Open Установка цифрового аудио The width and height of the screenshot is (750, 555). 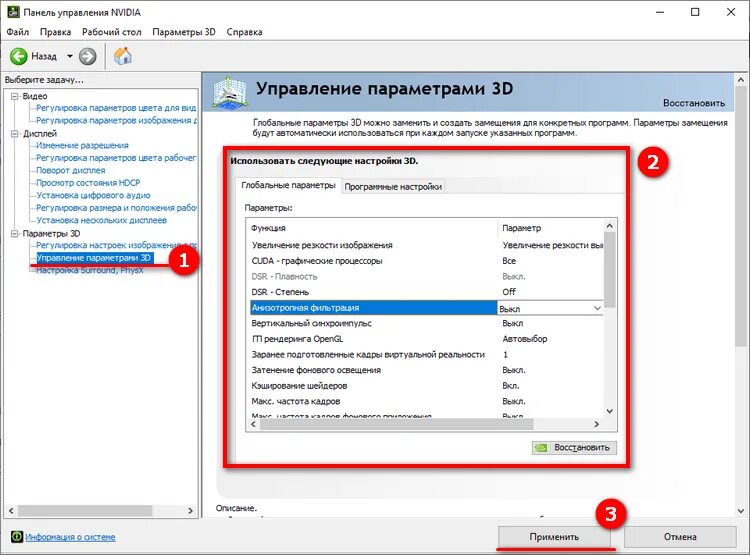click(x=93, y=195)
